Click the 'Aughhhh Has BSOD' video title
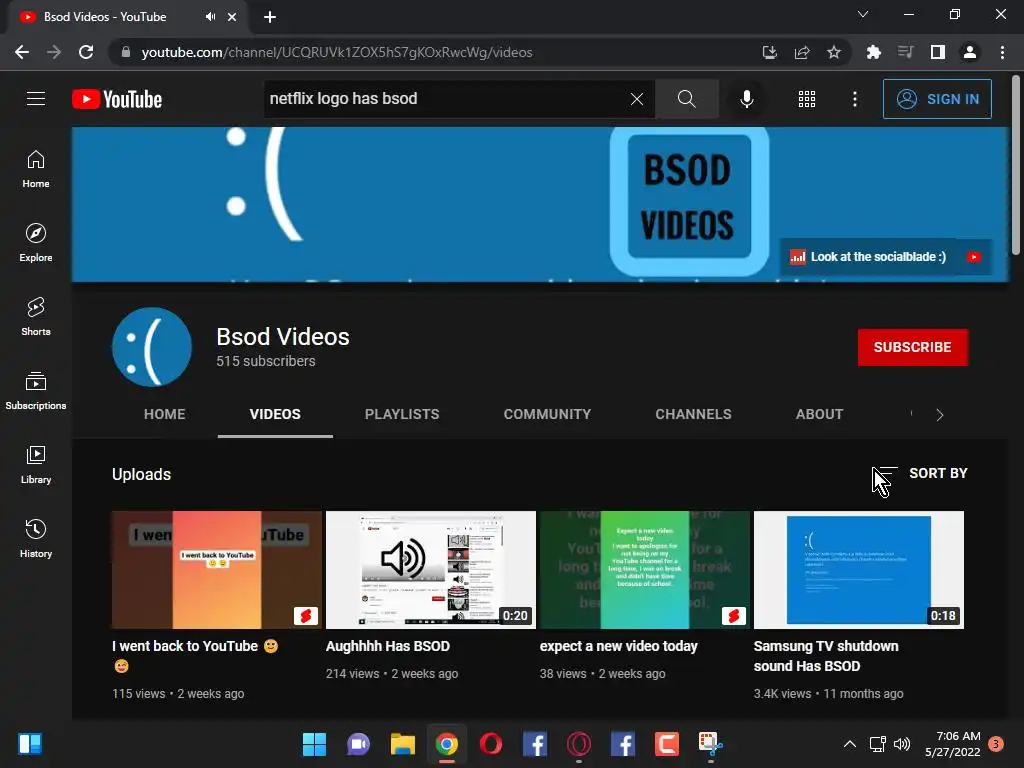Image resolution: width=1024 pixels, height=768 pixels. click(388, 646)
